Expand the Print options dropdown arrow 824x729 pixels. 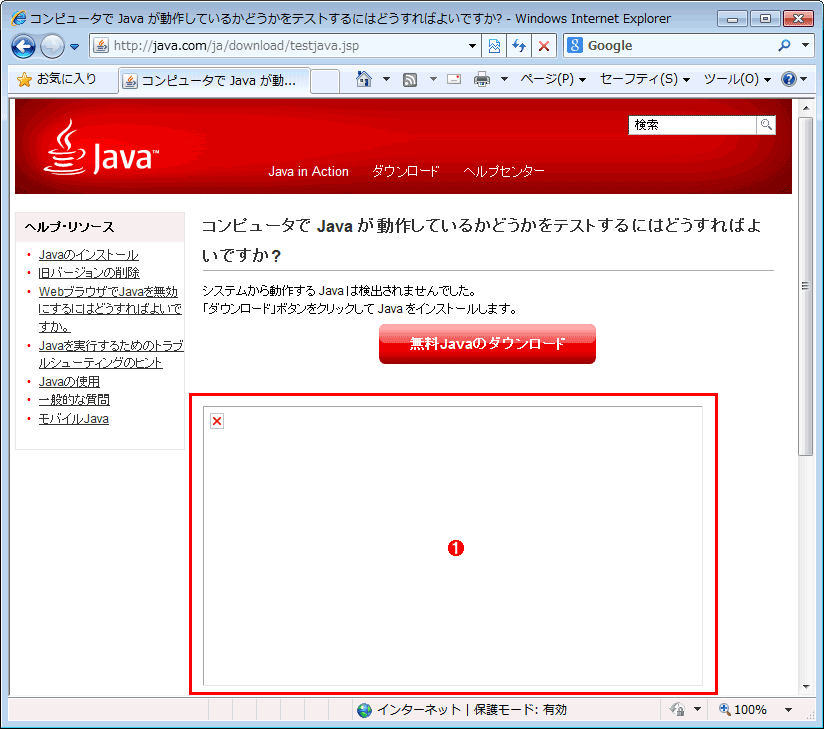click(x=504, y=79)
